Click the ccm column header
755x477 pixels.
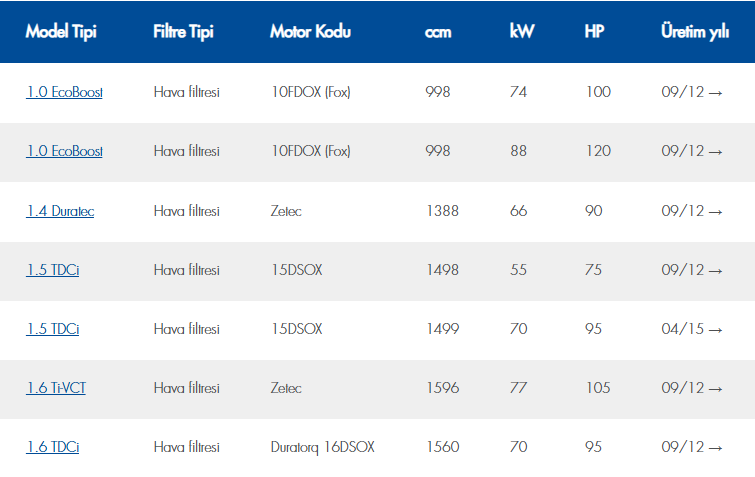[437, 32]
